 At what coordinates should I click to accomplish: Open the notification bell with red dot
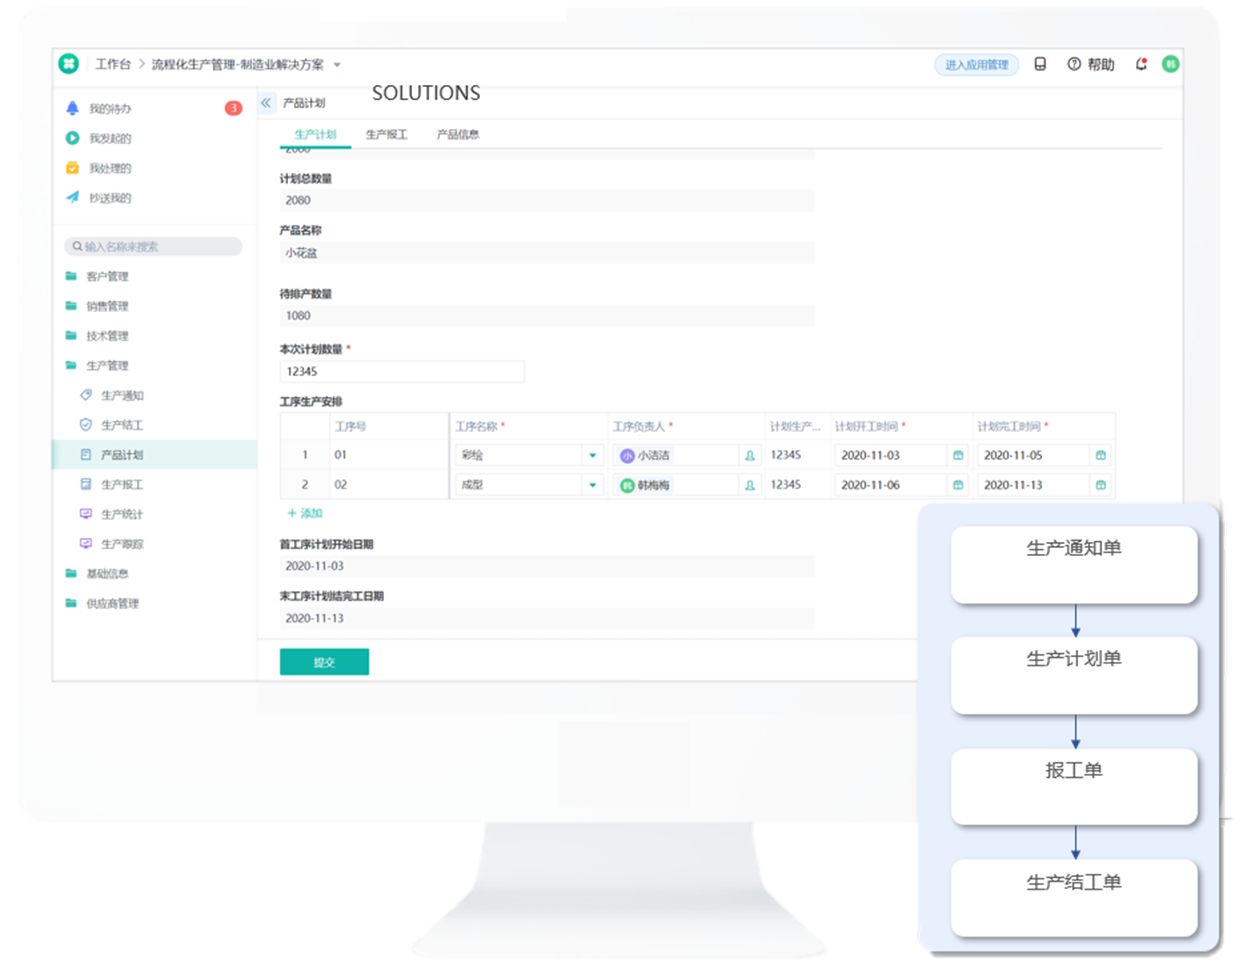[1141, 64]
